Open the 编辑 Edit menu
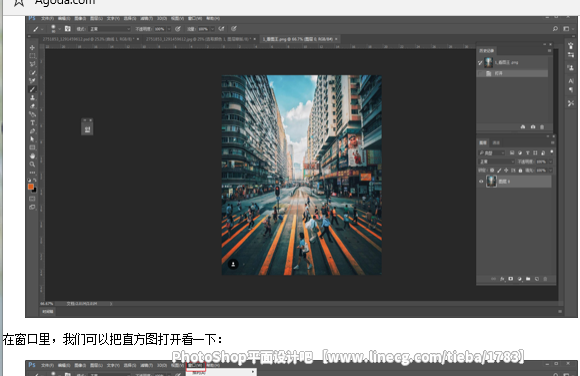This screenshot has height=376, width=580. click(64, 18)
